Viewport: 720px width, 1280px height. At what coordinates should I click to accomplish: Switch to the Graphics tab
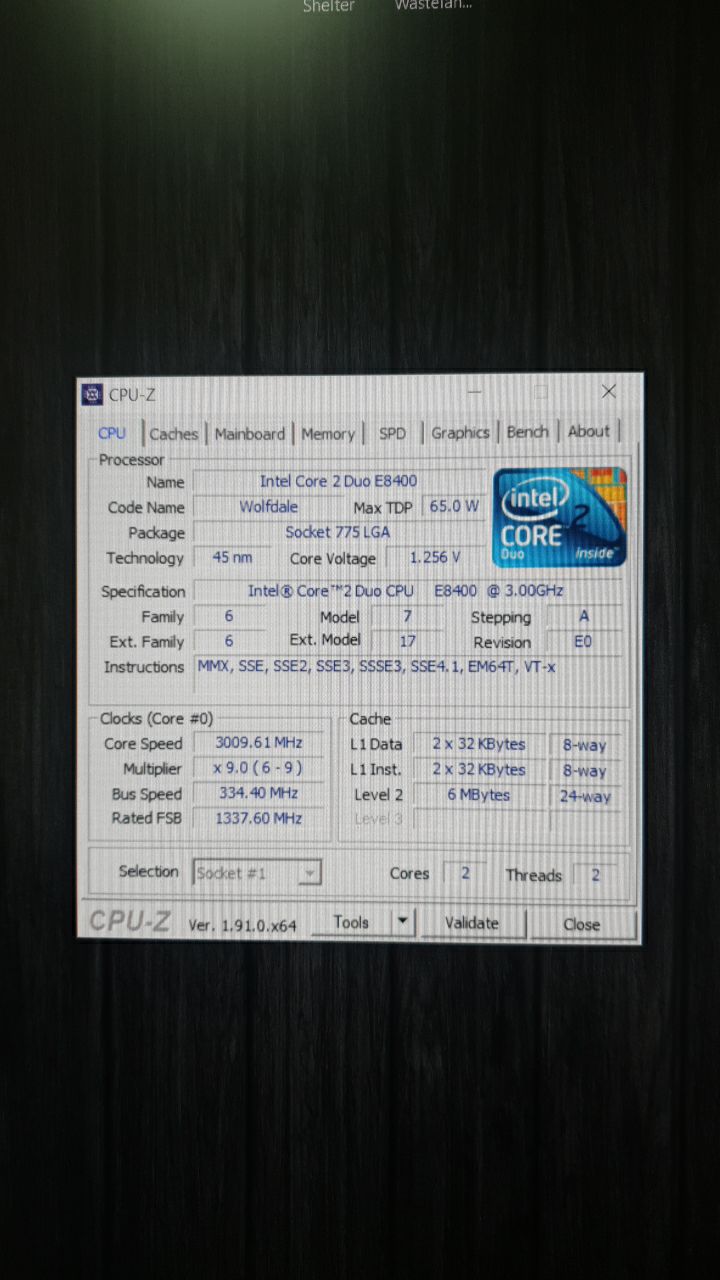pos(460,433)
